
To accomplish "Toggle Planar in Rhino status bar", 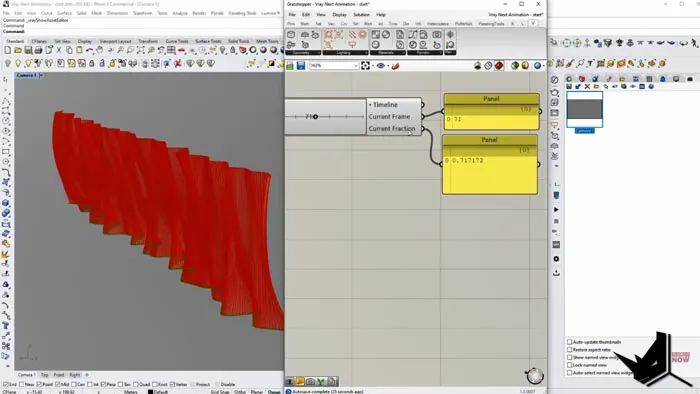I will coord(257,391).
